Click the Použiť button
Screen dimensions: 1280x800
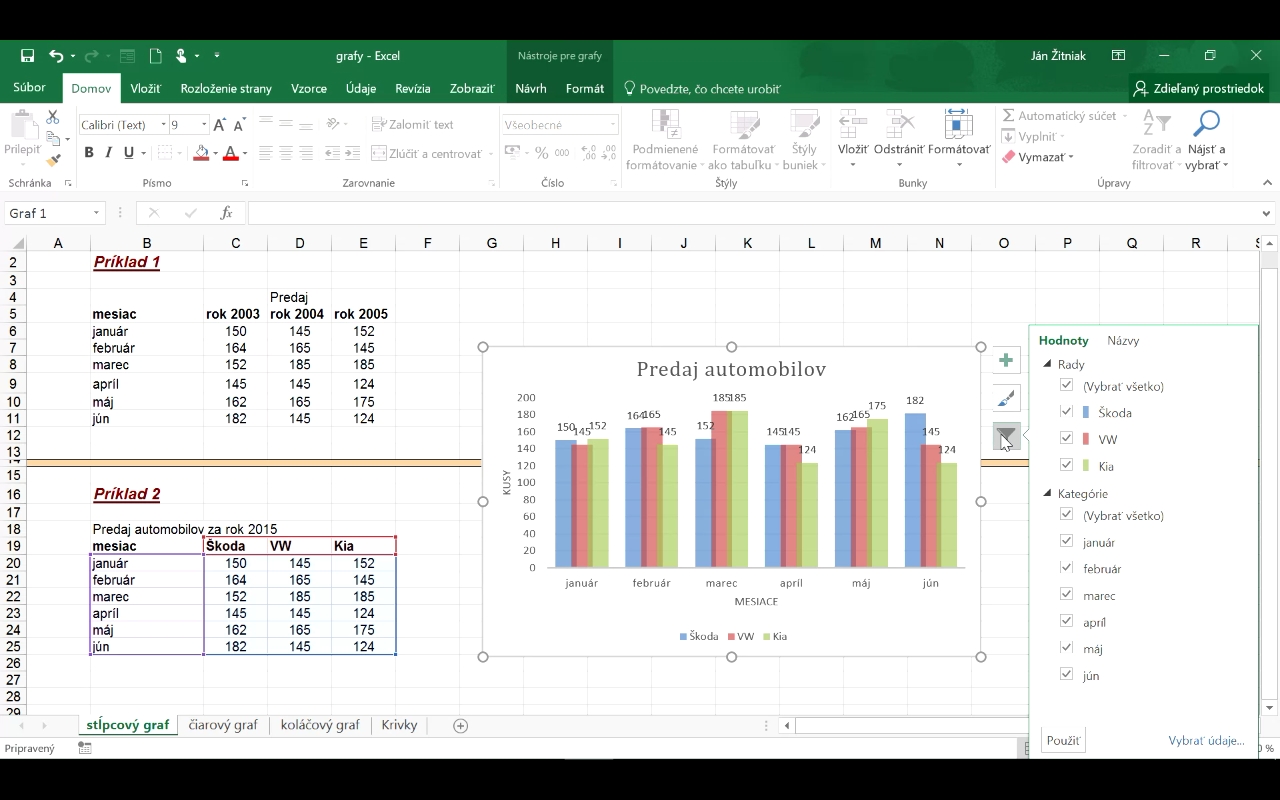point(1063,741)
